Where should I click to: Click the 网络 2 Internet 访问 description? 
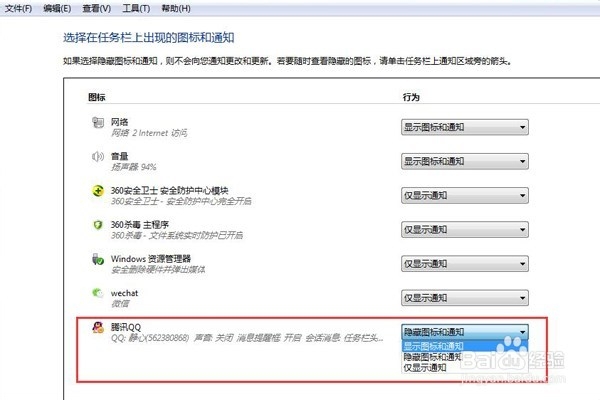click(x=149, y=133)
